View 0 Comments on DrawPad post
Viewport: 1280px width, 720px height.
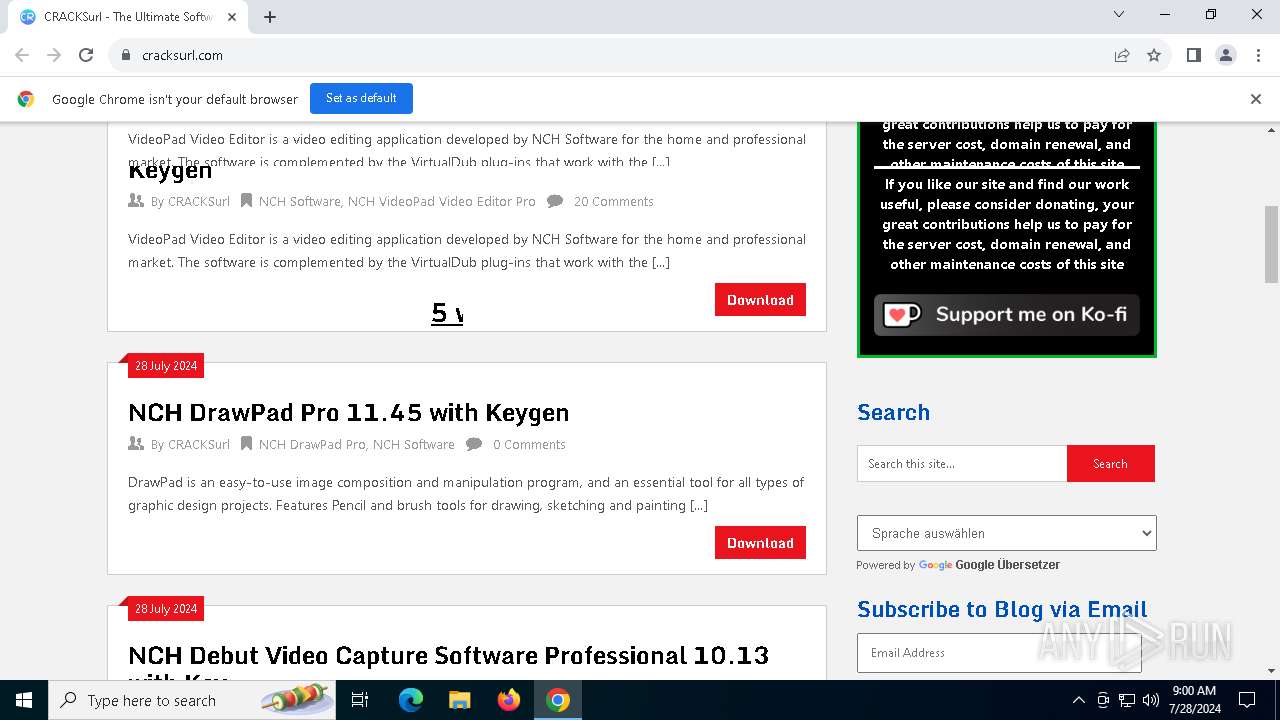click(529, 444)
